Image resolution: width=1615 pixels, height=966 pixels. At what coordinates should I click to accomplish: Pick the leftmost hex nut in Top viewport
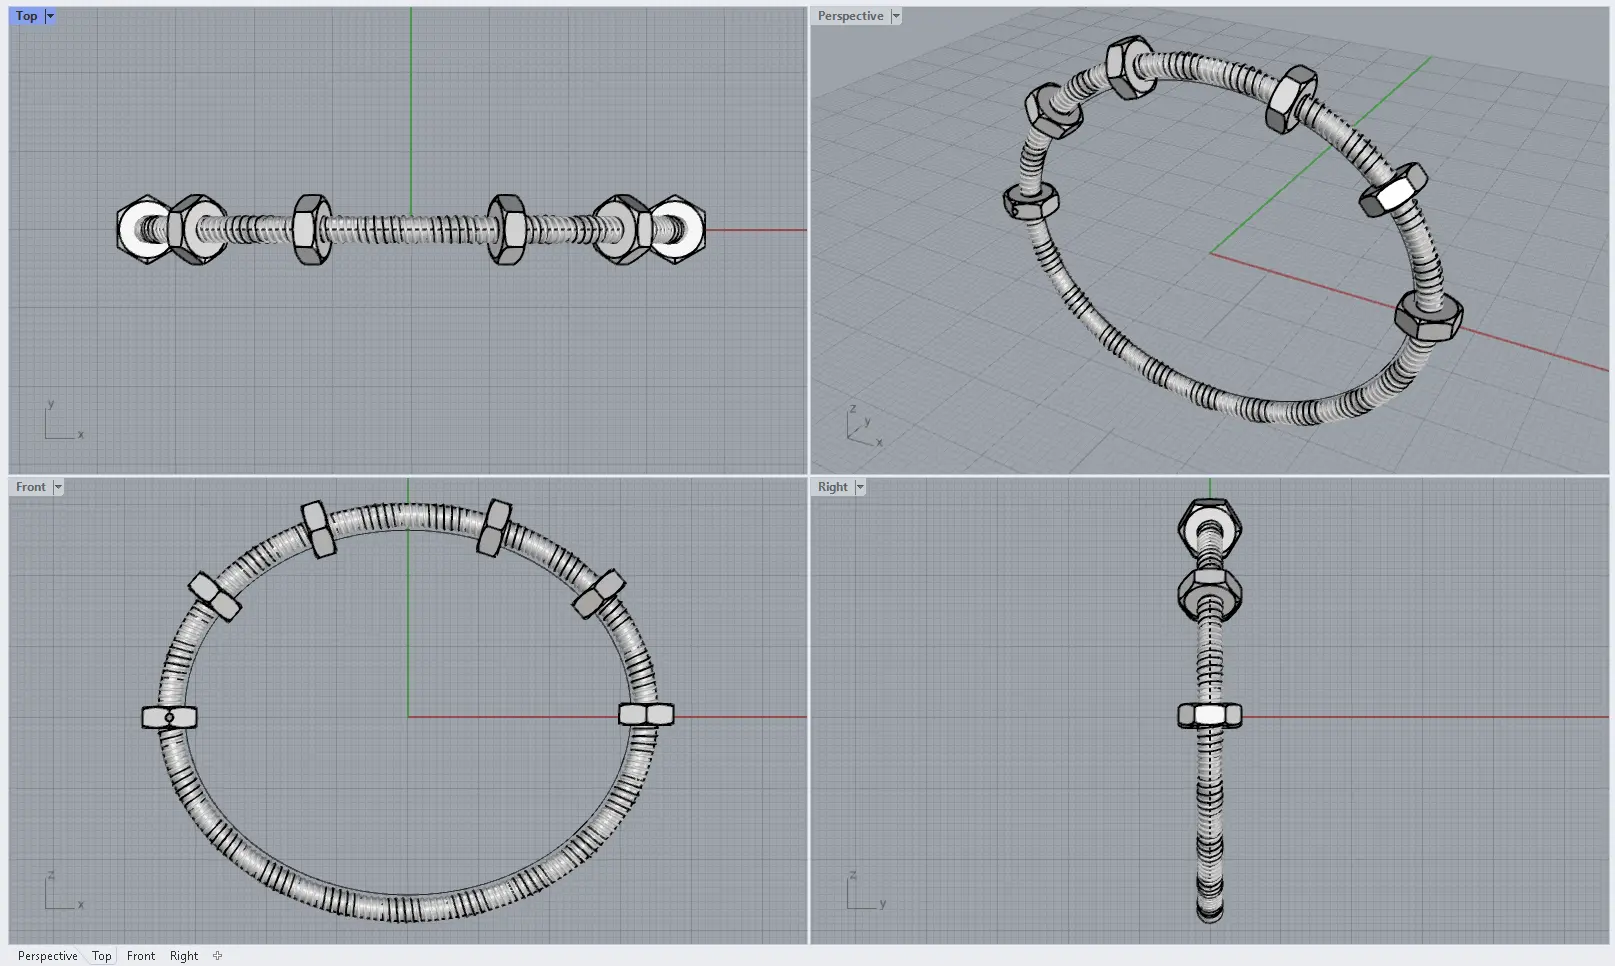click(143, 230)
